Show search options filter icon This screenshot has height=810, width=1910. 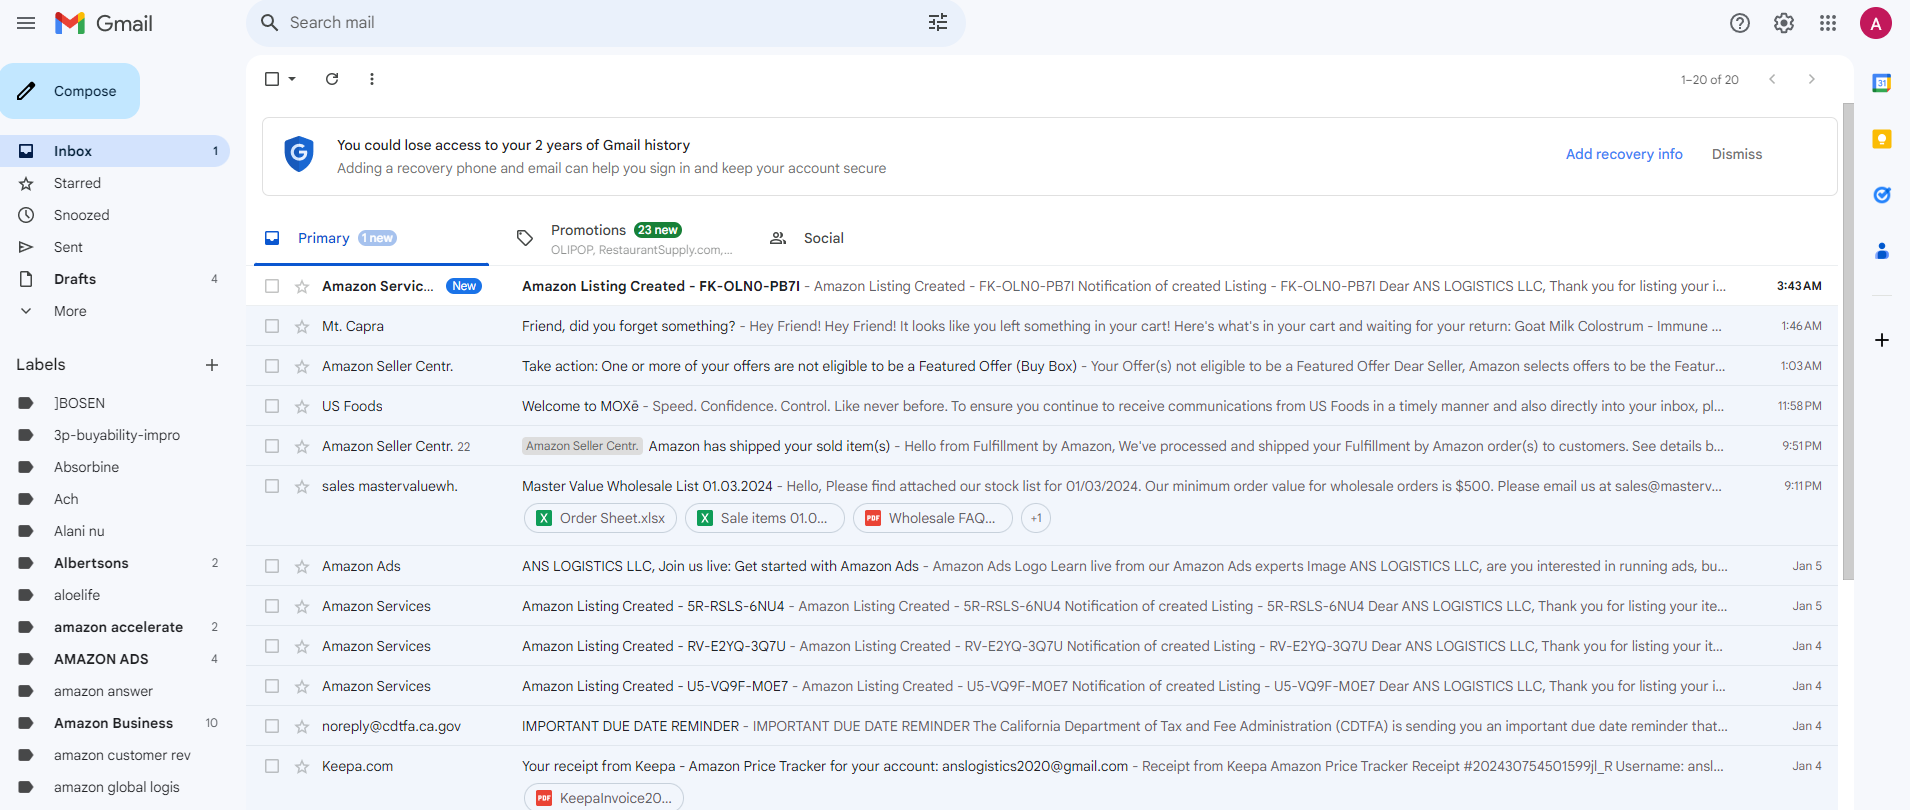tap(938, 23)
